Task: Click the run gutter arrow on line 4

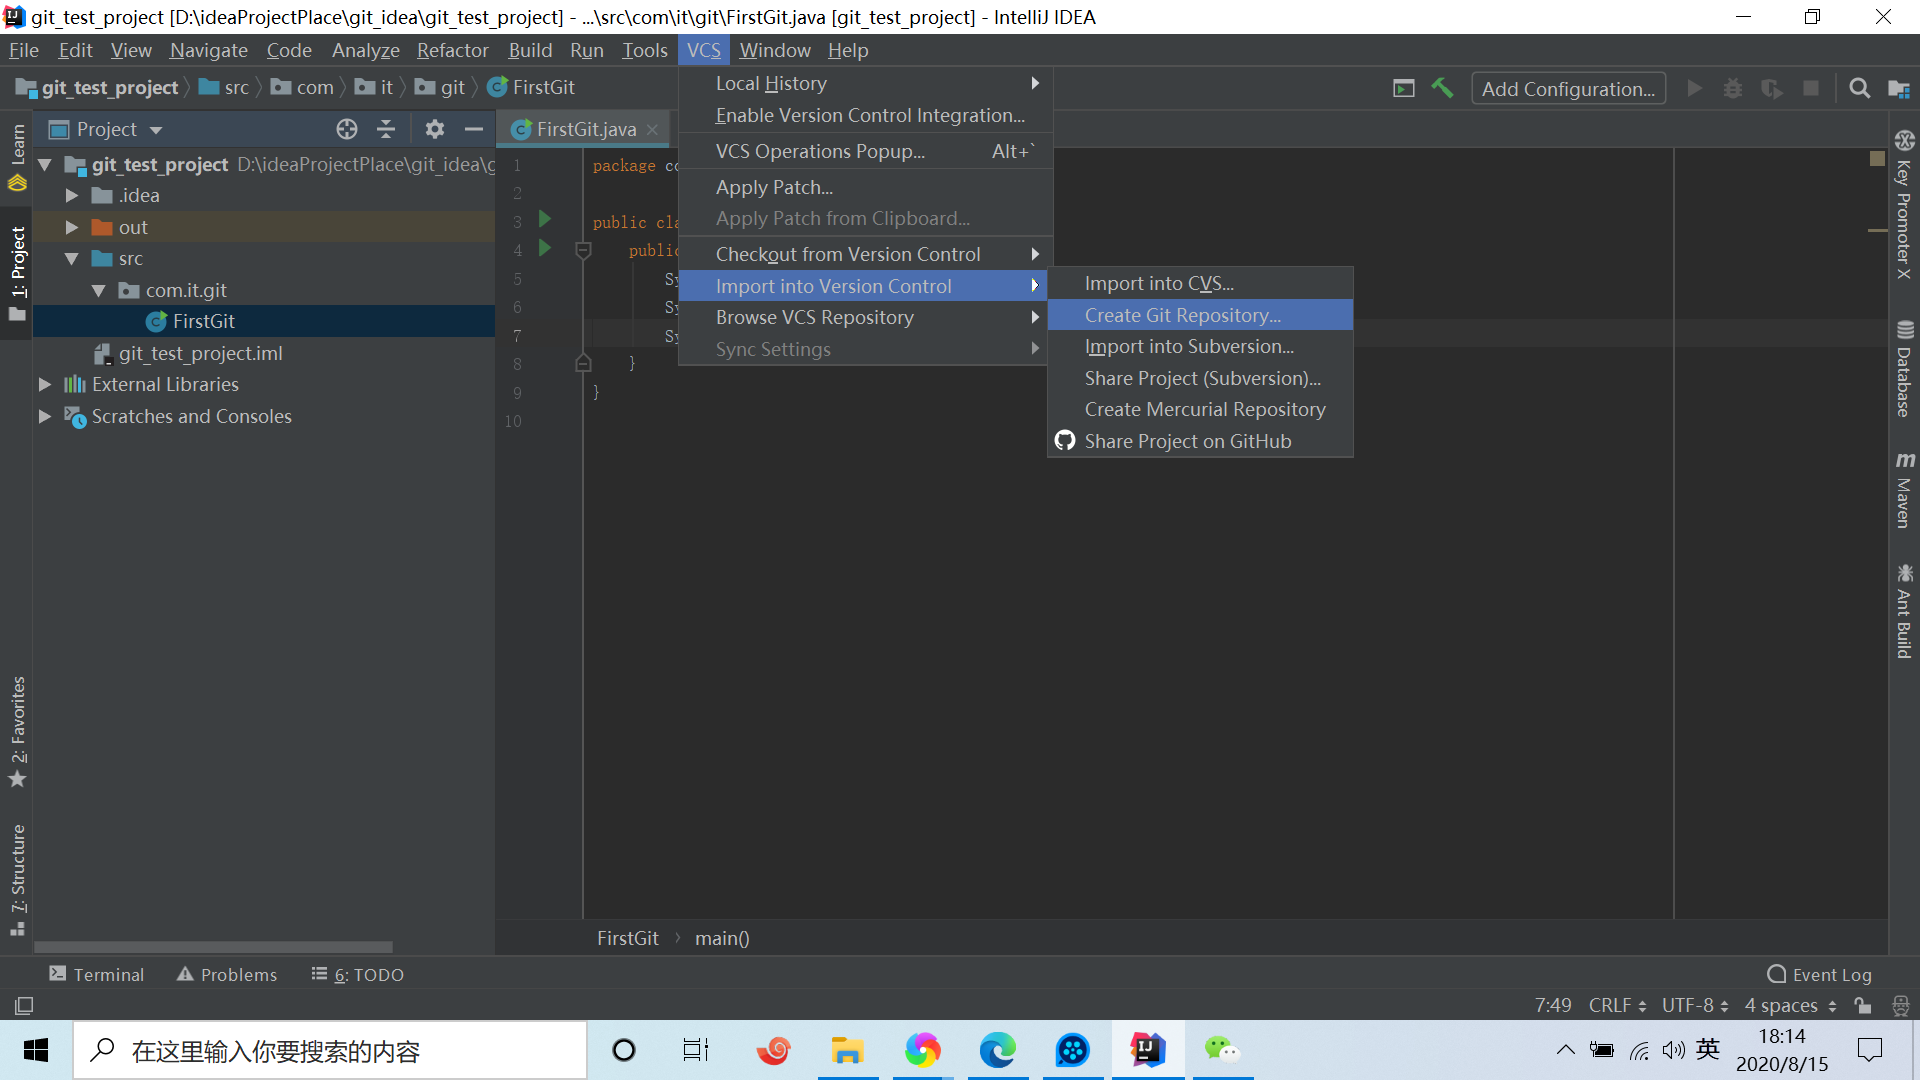Action: (x=545, y=247)
